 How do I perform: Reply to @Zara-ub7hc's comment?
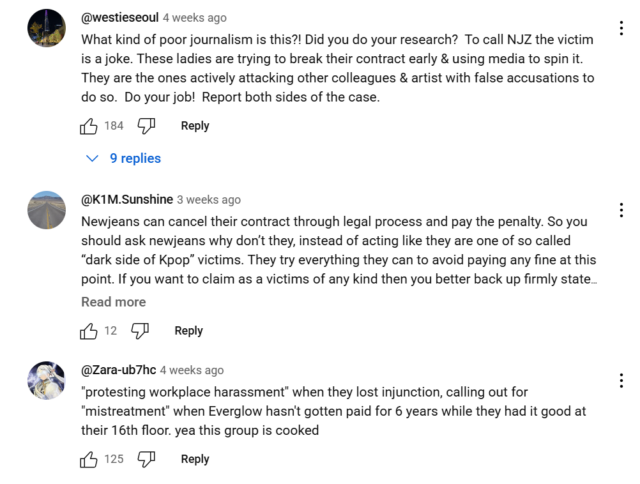pyautogui.click(x=195, y=459)
